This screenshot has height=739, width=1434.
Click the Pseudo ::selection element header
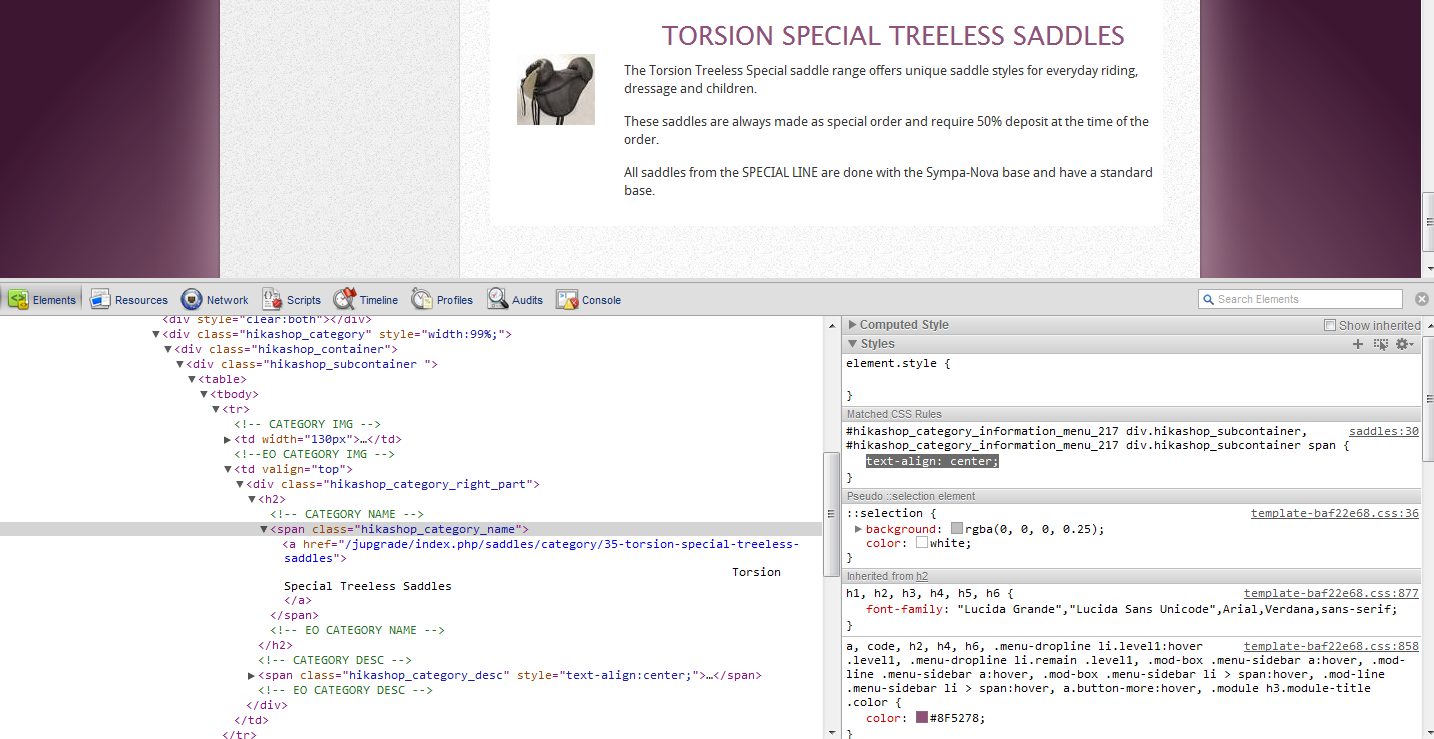pyautogui.click(x=1132, y=496)
